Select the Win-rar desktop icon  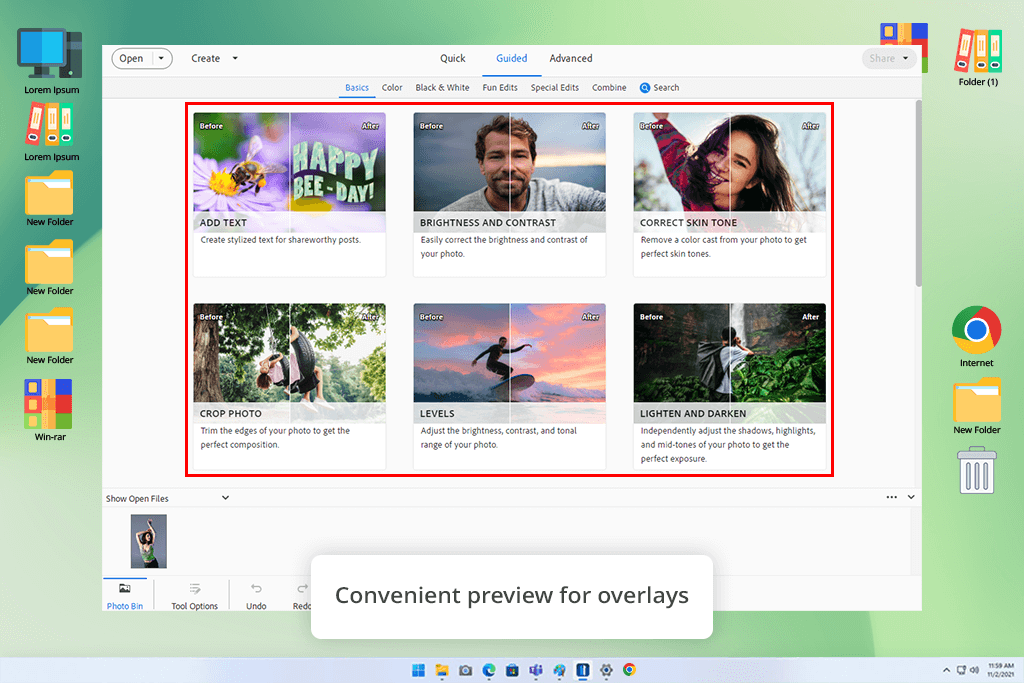click(x=49, y=410)
